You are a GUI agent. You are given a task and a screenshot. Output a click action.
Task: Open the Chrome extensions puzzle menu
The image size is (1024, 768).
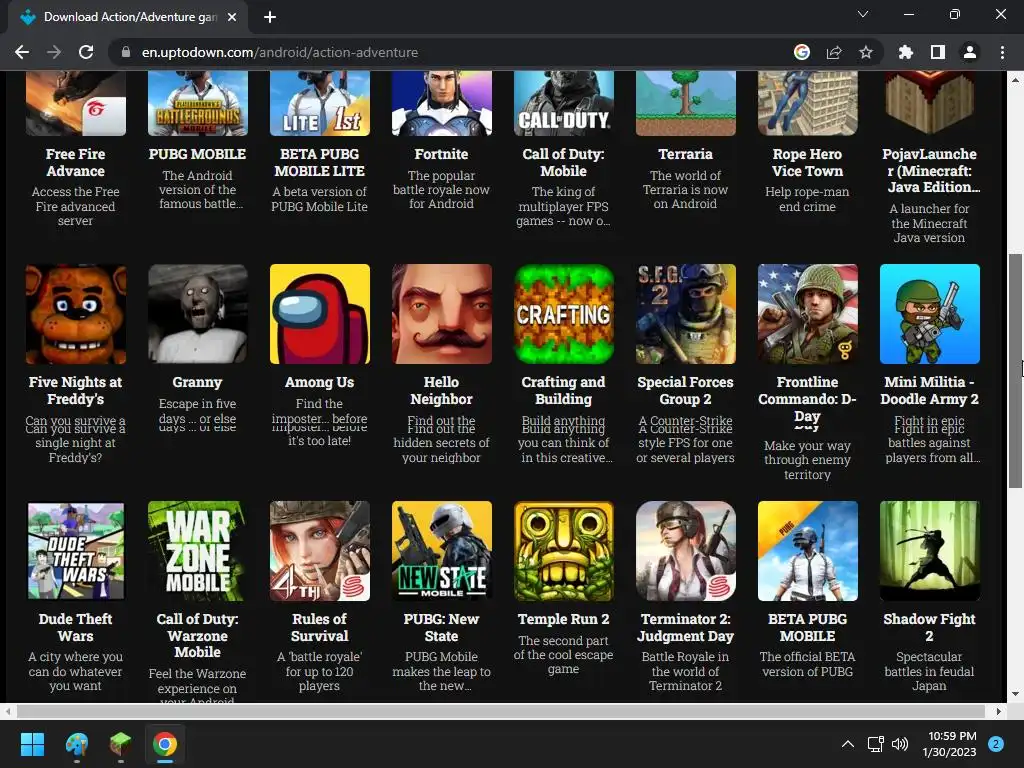click(x=906, y=52)
